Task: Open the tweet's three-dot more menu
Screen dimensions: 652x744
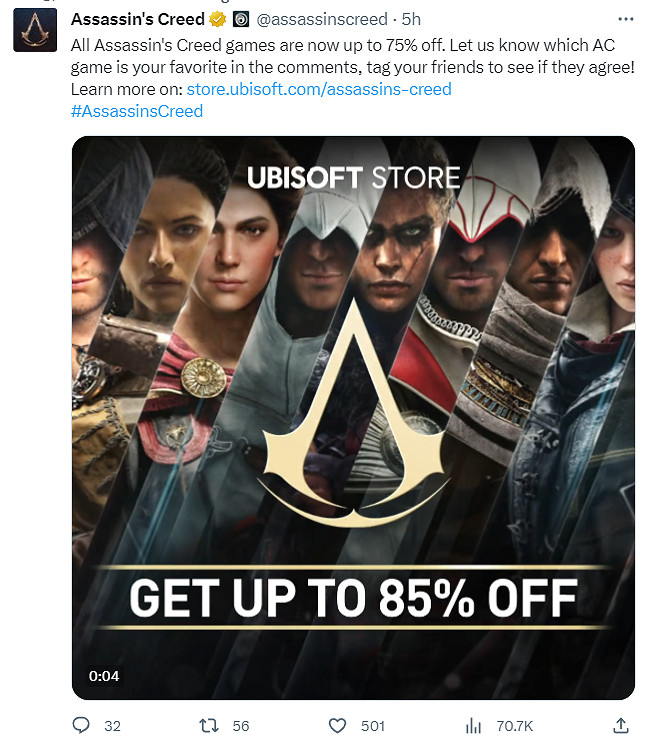Action: [625, 19]
